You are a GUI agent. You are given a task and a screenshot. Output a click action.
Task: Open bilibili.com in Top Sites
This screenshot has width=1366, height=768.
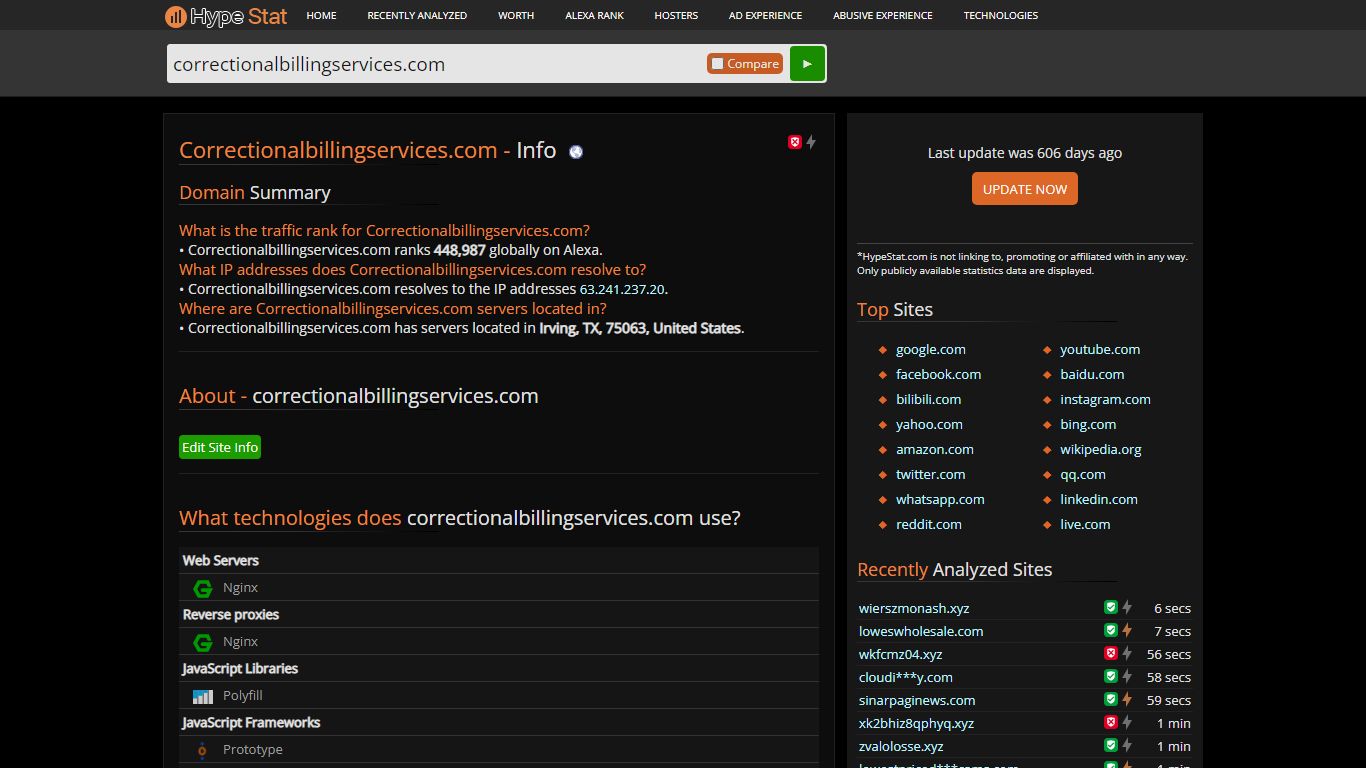coord(928,399)
